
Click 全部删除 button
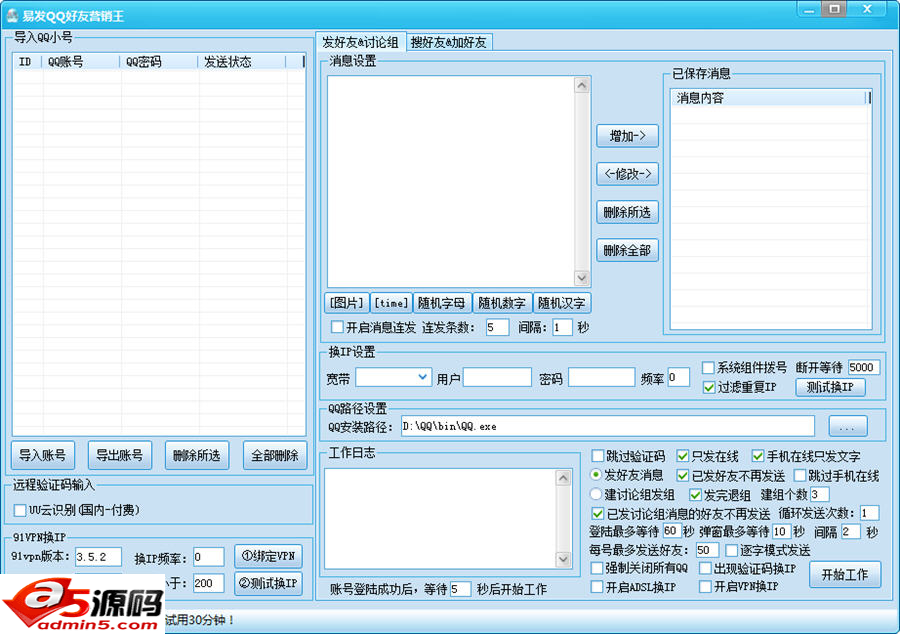(275, 456)
